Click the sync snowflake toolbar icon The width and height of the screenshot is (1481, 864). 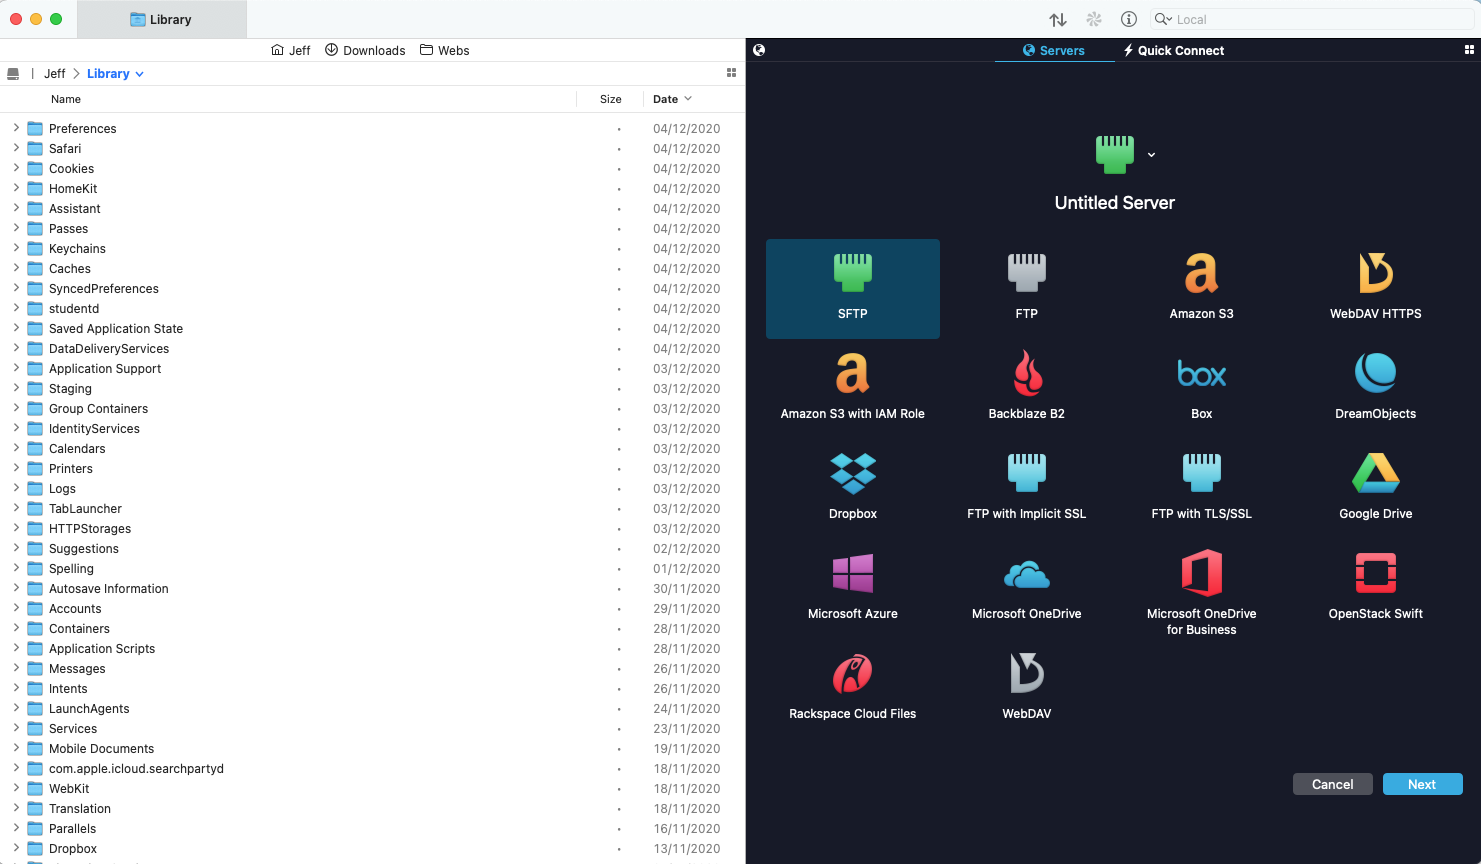pyautogui.click(x=1094, y=19)
